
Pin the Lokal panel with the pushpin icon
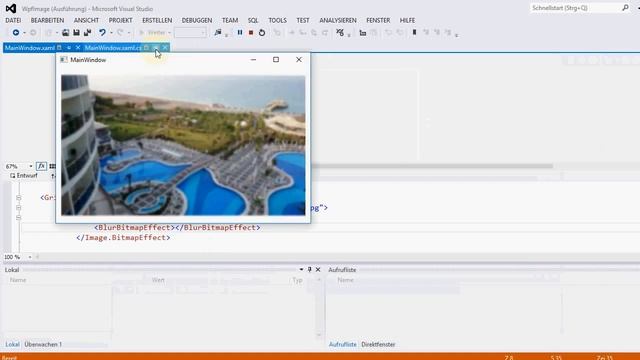click(309, 270)
